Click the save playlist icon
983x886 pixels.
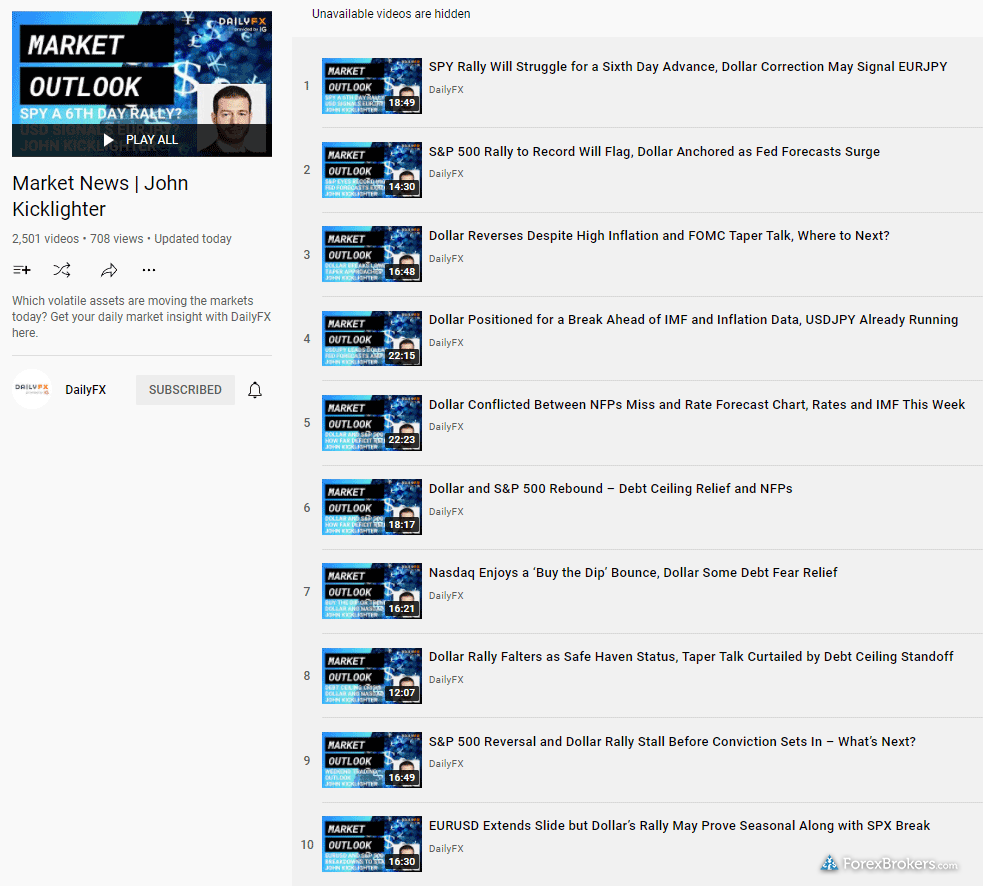(x=22, y=270)
